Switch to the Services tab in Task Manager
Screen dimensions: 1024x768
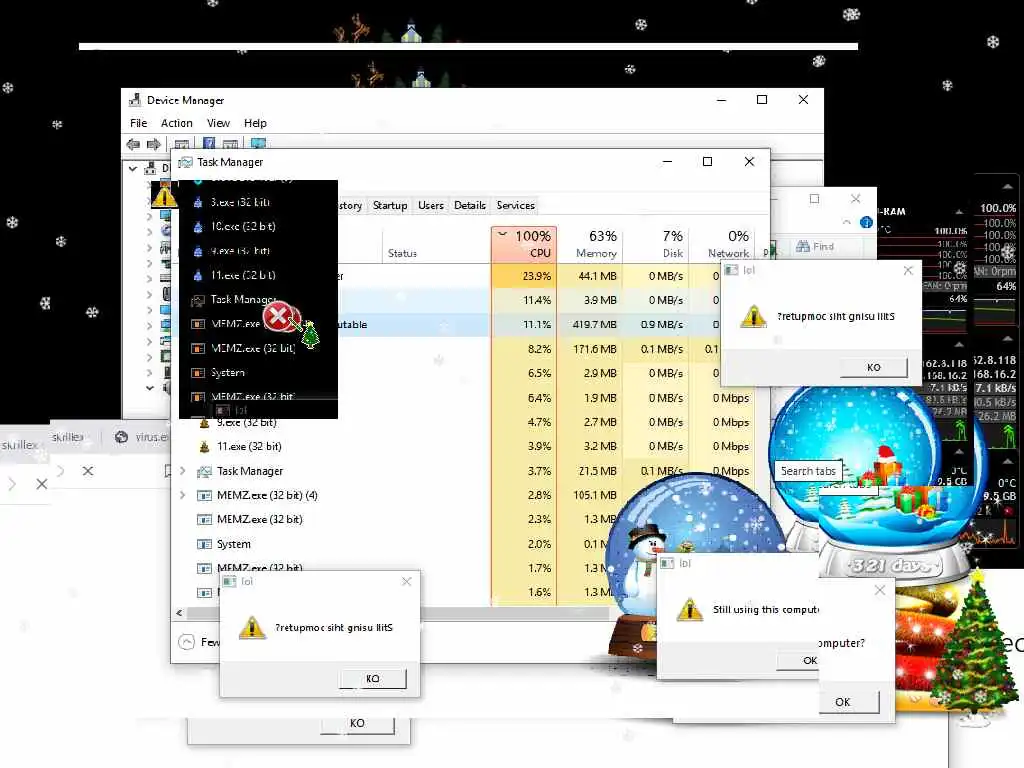point(515,205)
